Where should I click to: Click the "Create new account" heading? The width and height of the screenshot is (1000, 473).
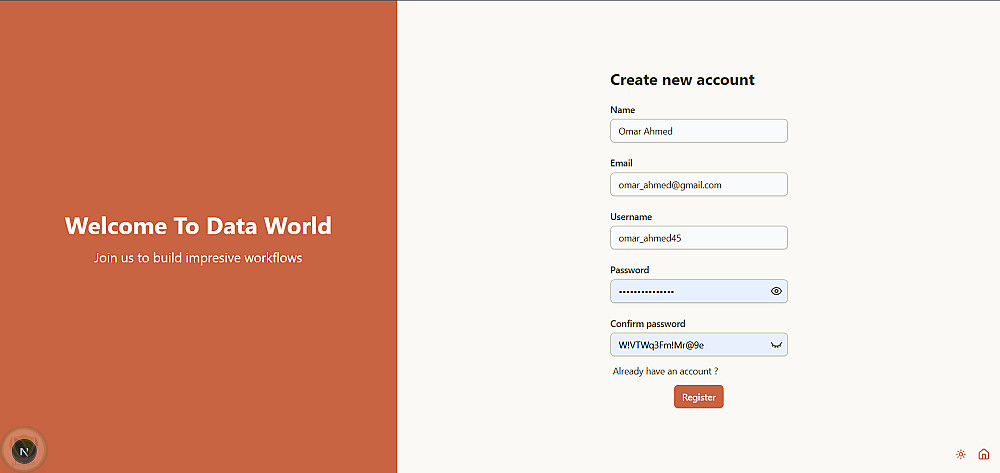(x=682, y=80)
